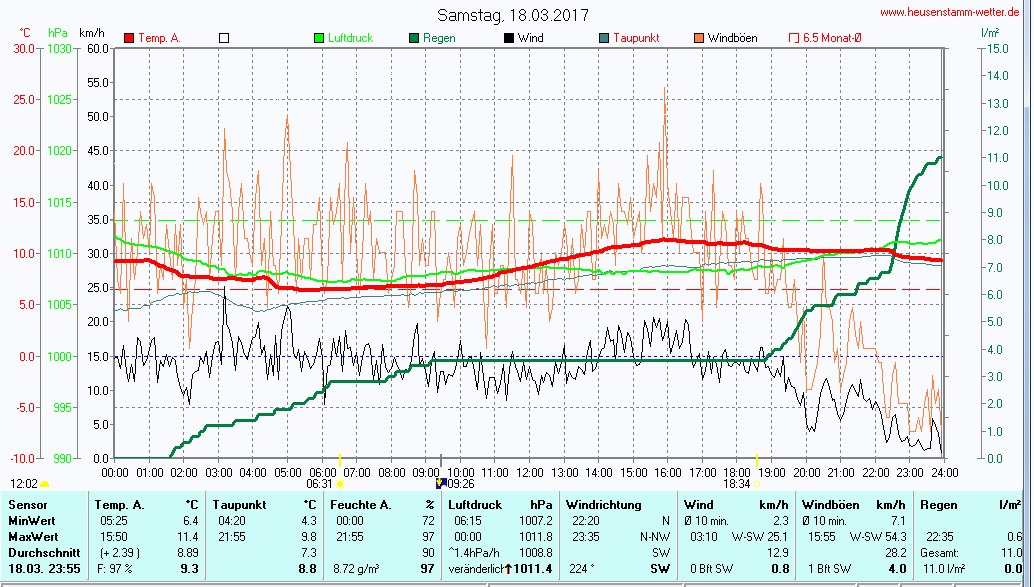
Task: Click the sun icon next to 12:02
Action: [x=45, y=483]
